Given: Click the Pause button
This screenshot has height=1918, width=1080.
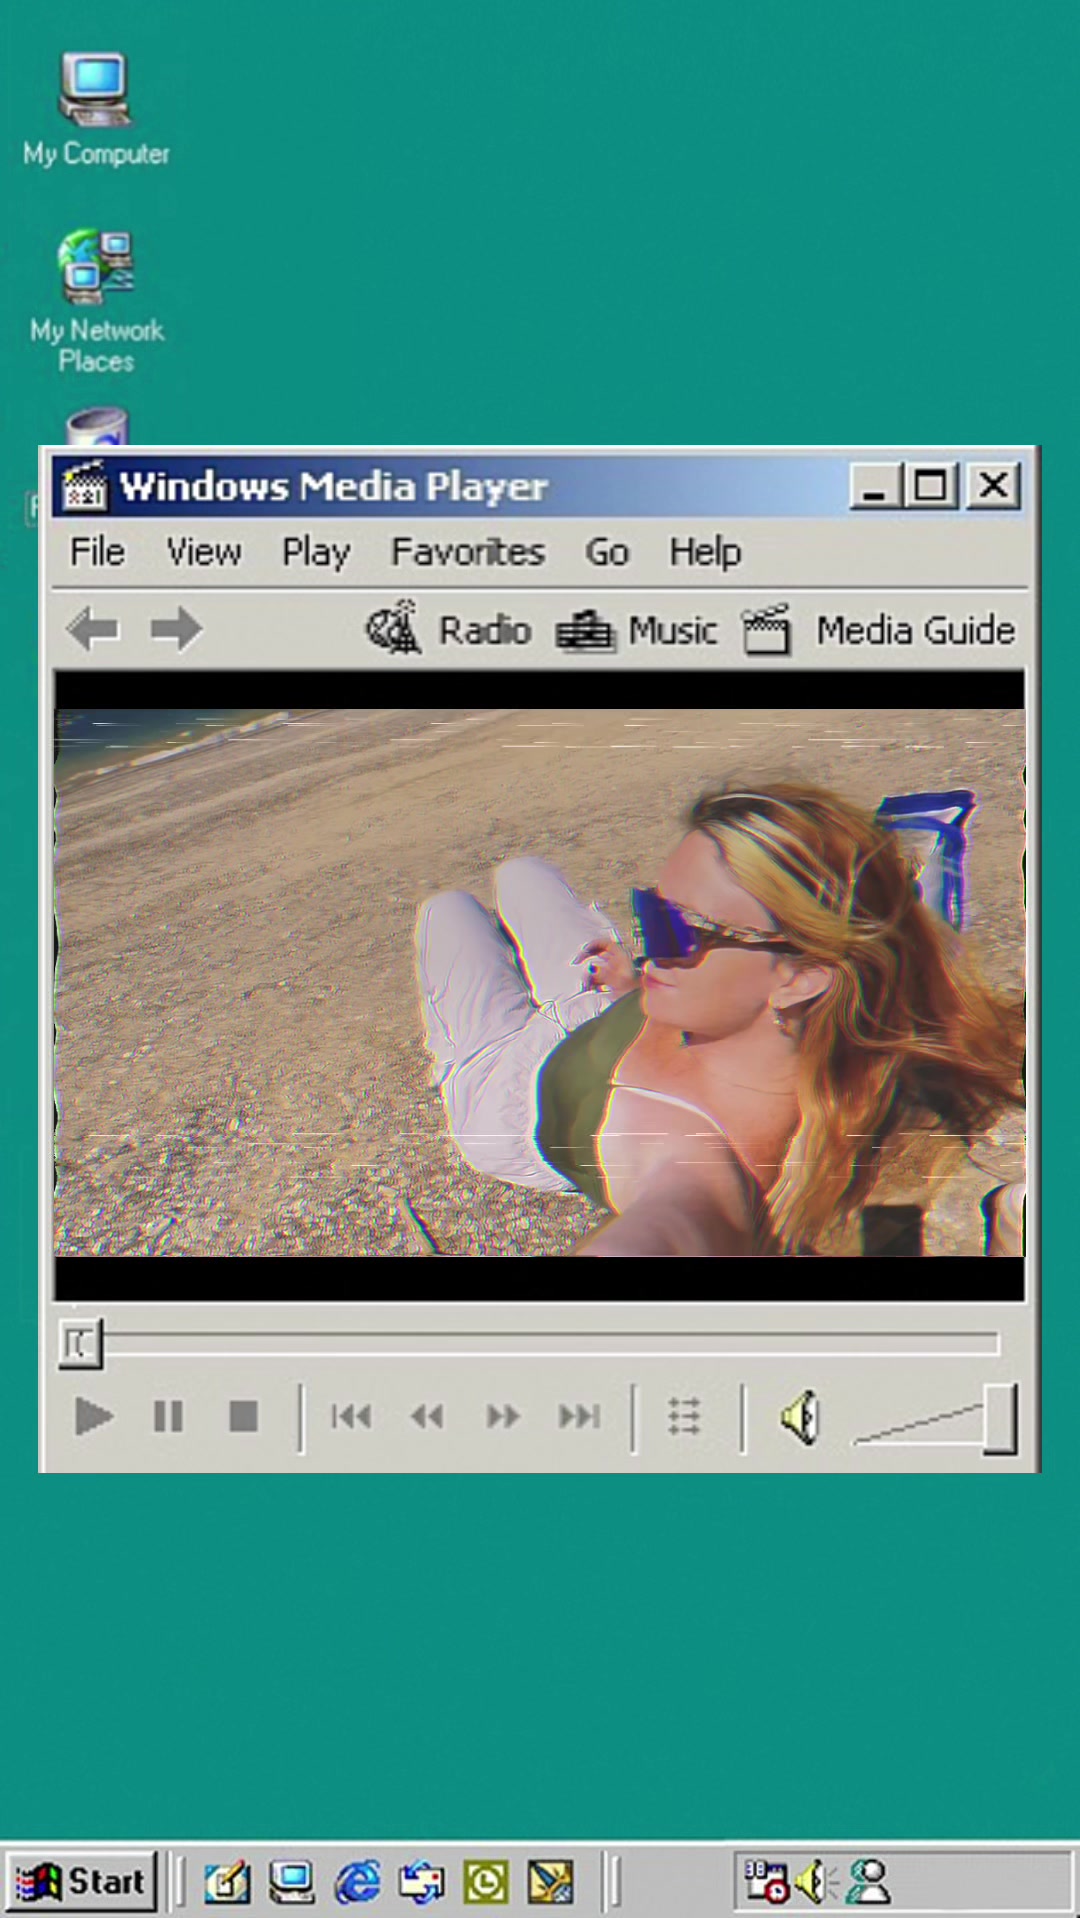Looking at the screenshot, I should tap(168, 1416).
